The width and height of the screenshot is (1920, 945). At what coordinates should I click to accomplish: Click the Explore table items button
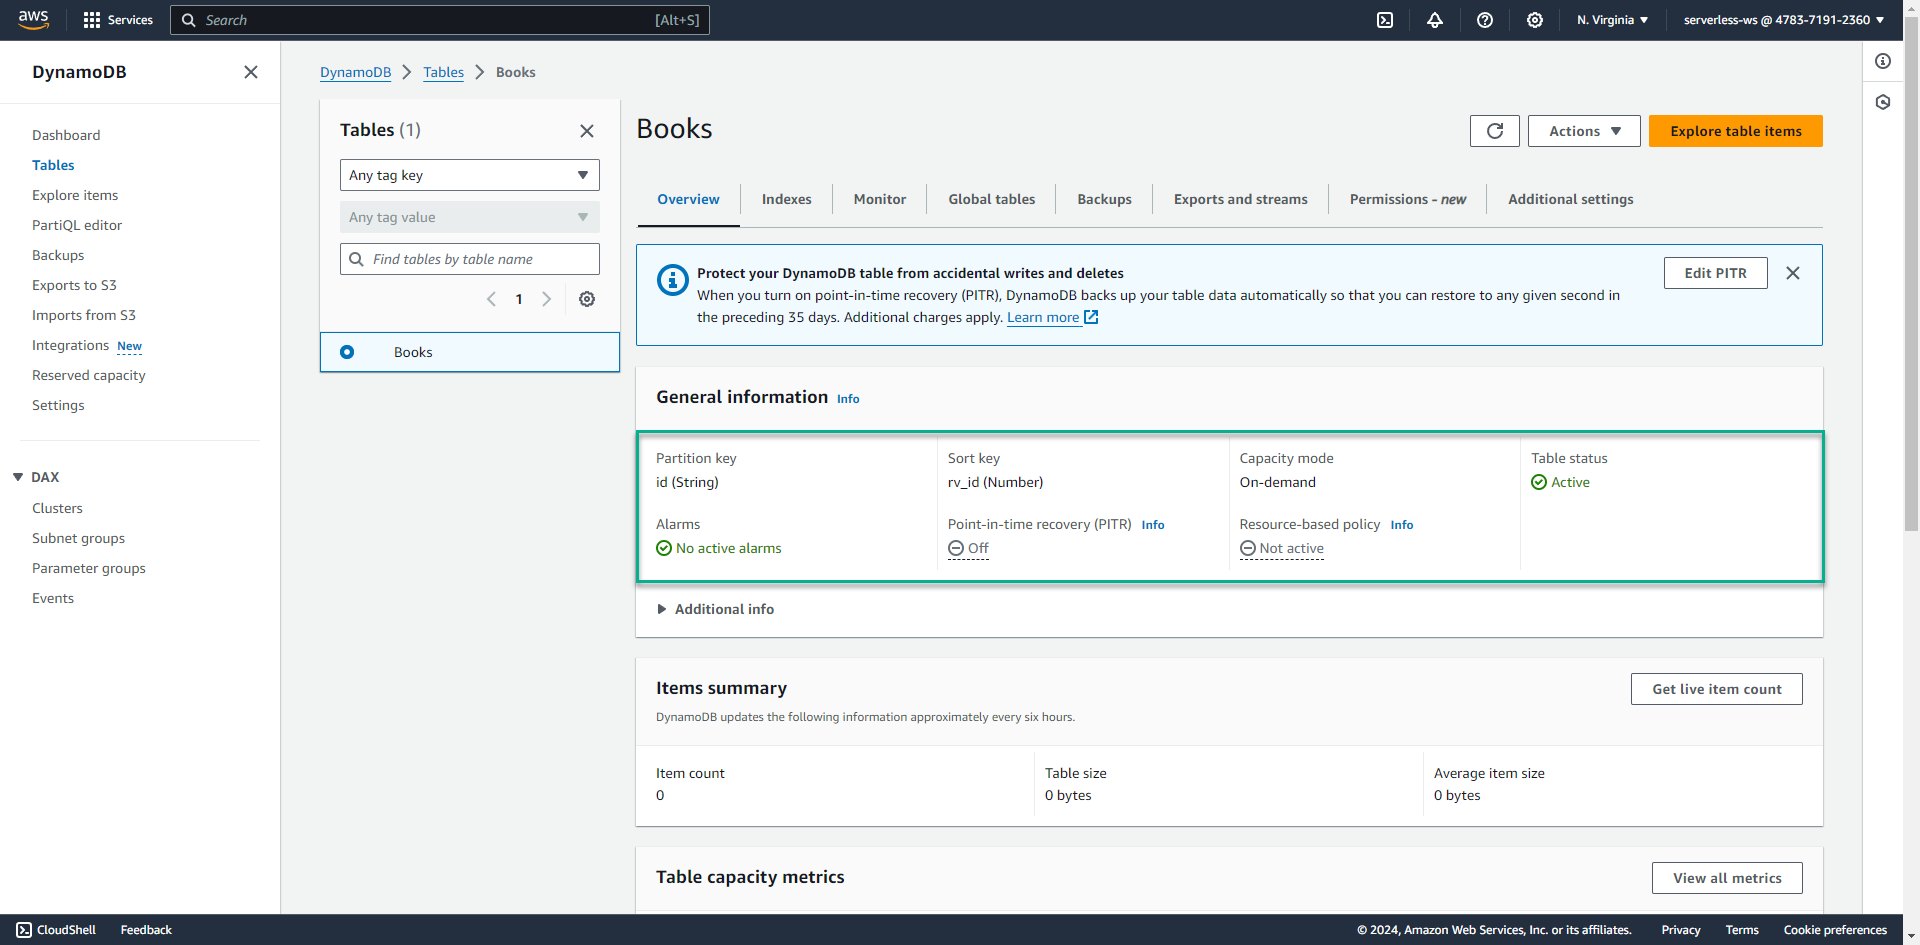(x=1736, y=131)
